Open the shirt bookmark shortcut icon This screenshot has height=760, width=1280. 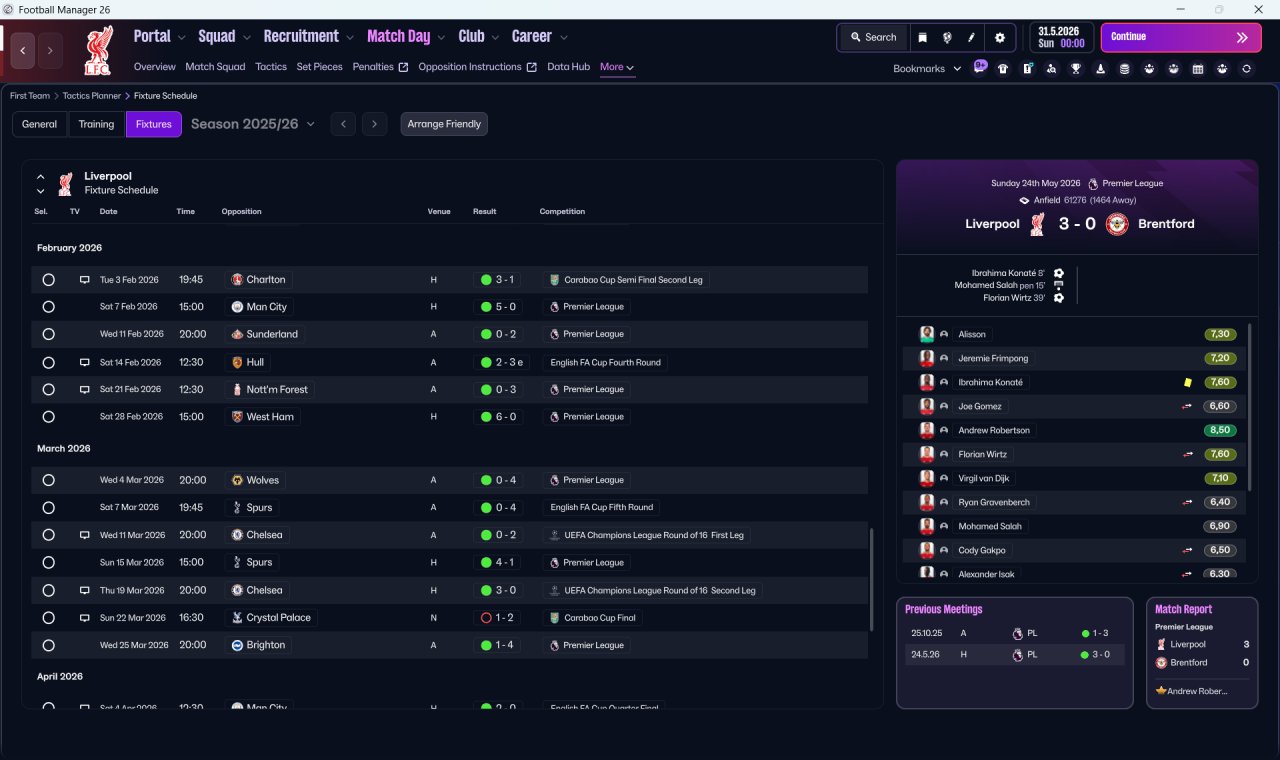[1003, 69]
